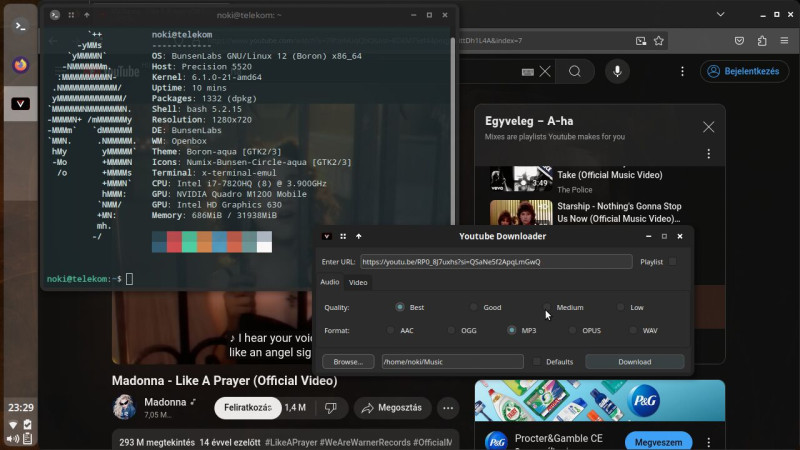Choose OPUS format radio button
800x450 pixels.
[572, 331]
